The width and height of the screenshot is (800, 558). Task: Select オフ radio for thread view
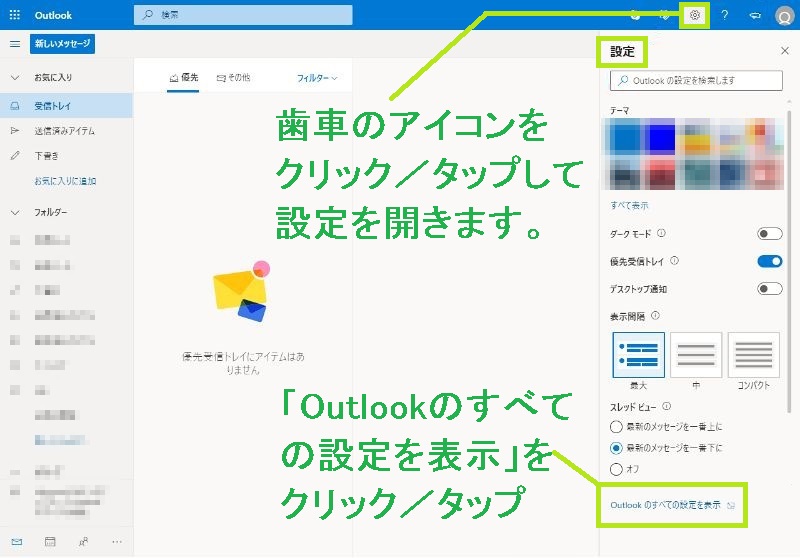[616, 469]
